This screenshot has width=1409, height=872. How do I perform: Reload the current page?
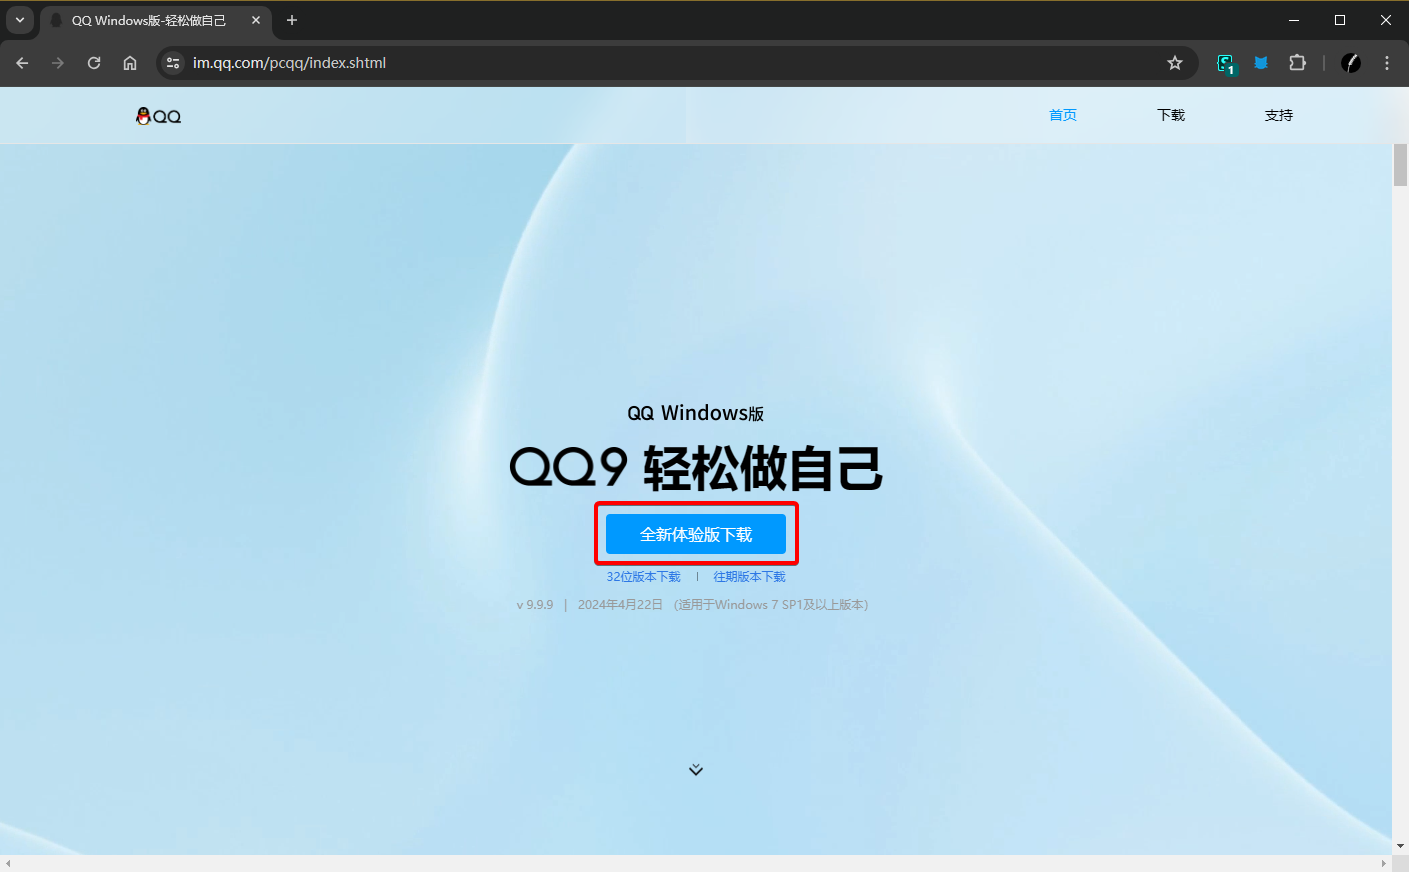pyautogui.click(x=94, y=63)
